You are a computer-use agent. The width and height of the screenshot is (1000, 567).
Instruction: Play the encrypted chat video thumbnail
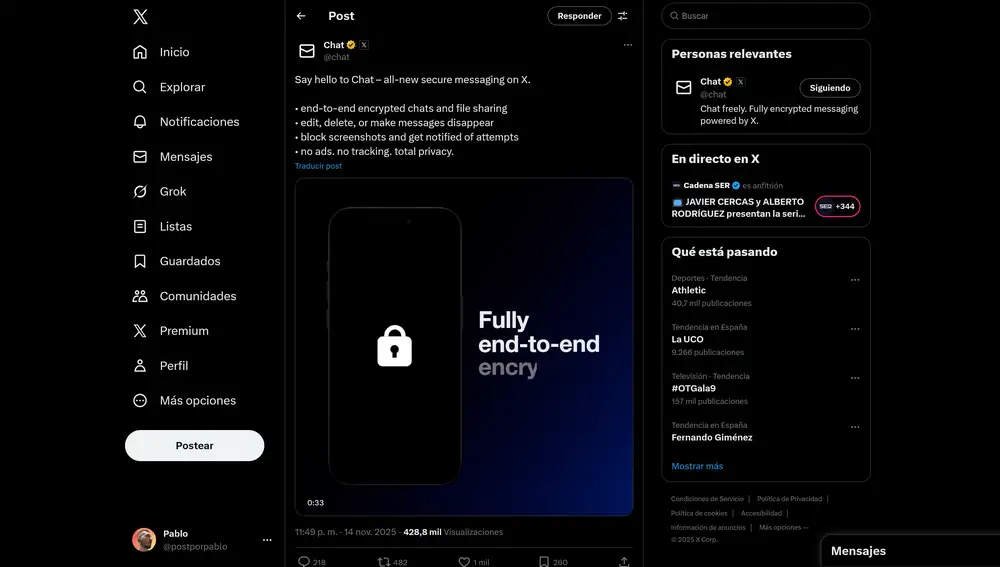(464, 346)
